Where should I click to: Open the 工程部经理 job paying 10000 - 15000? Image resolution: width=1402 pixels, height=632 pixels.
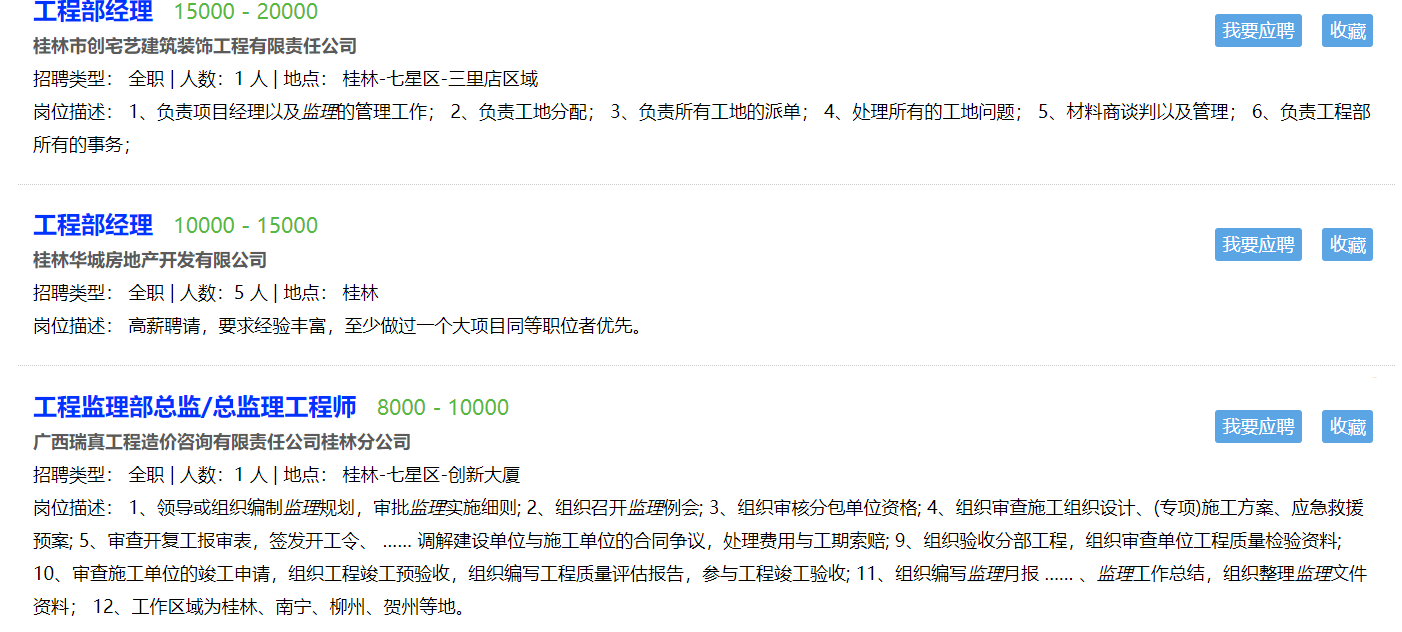point(93,225)
